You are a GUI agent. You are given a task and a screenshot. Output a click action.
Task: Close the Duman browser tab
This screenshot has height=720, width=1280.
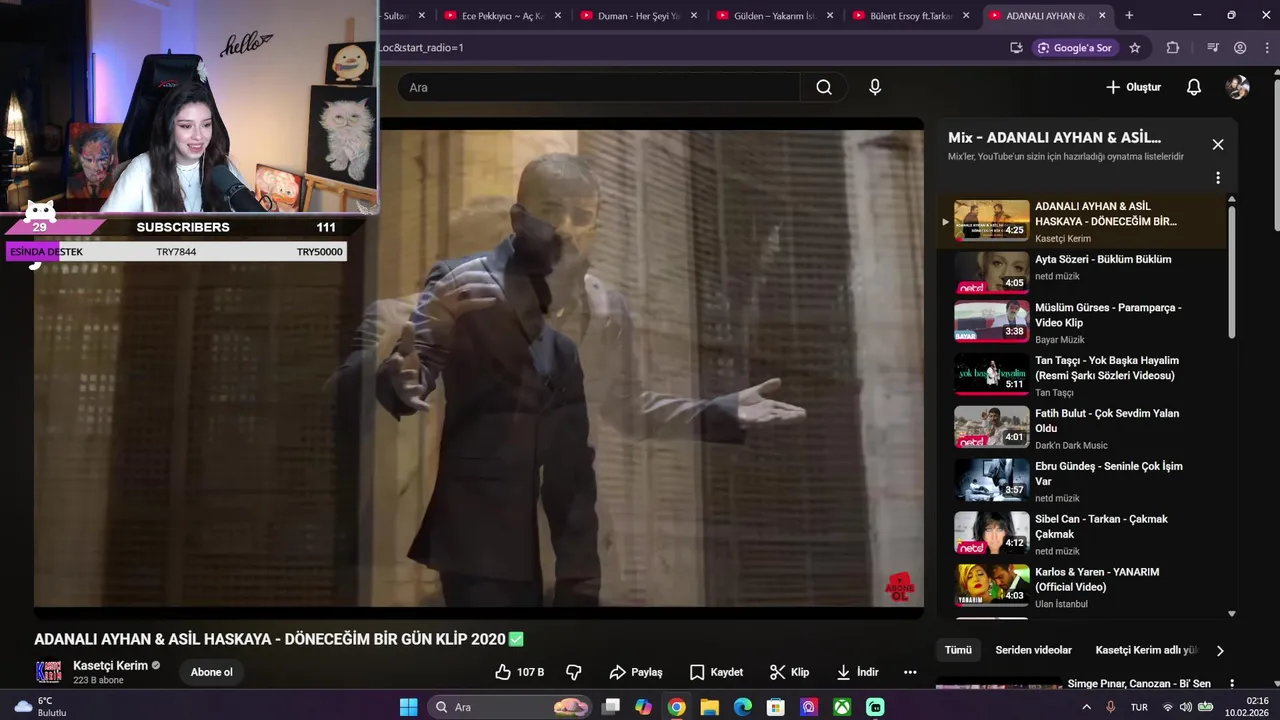pyautogui.click(x=694, y=16)
